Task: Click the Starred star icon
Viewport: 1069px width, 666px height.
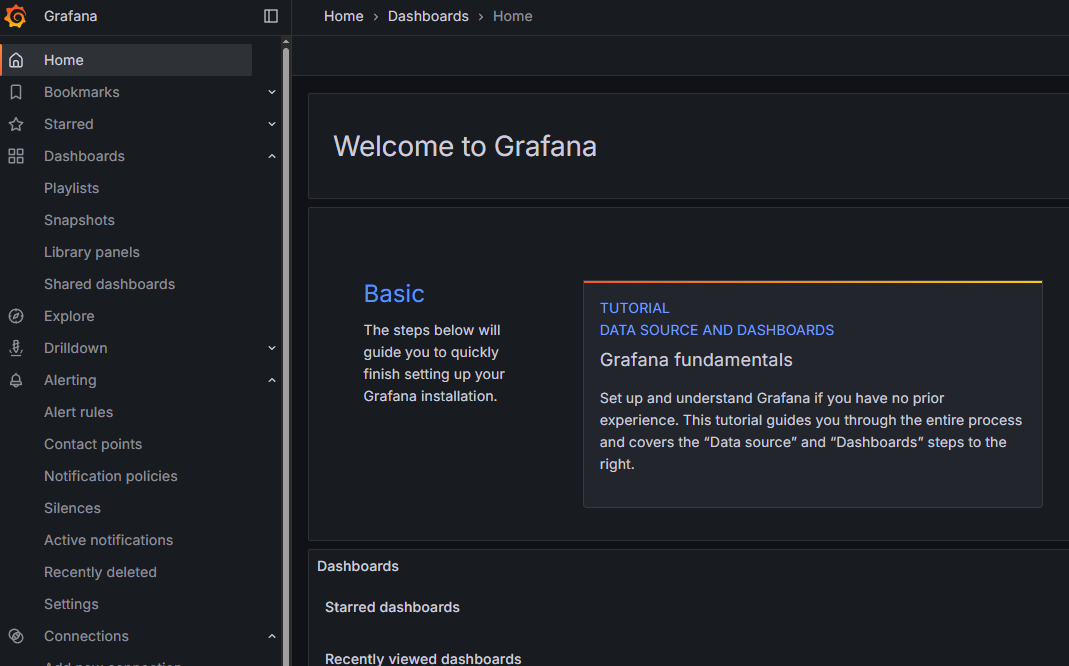Action: click(x=16, y=124)
